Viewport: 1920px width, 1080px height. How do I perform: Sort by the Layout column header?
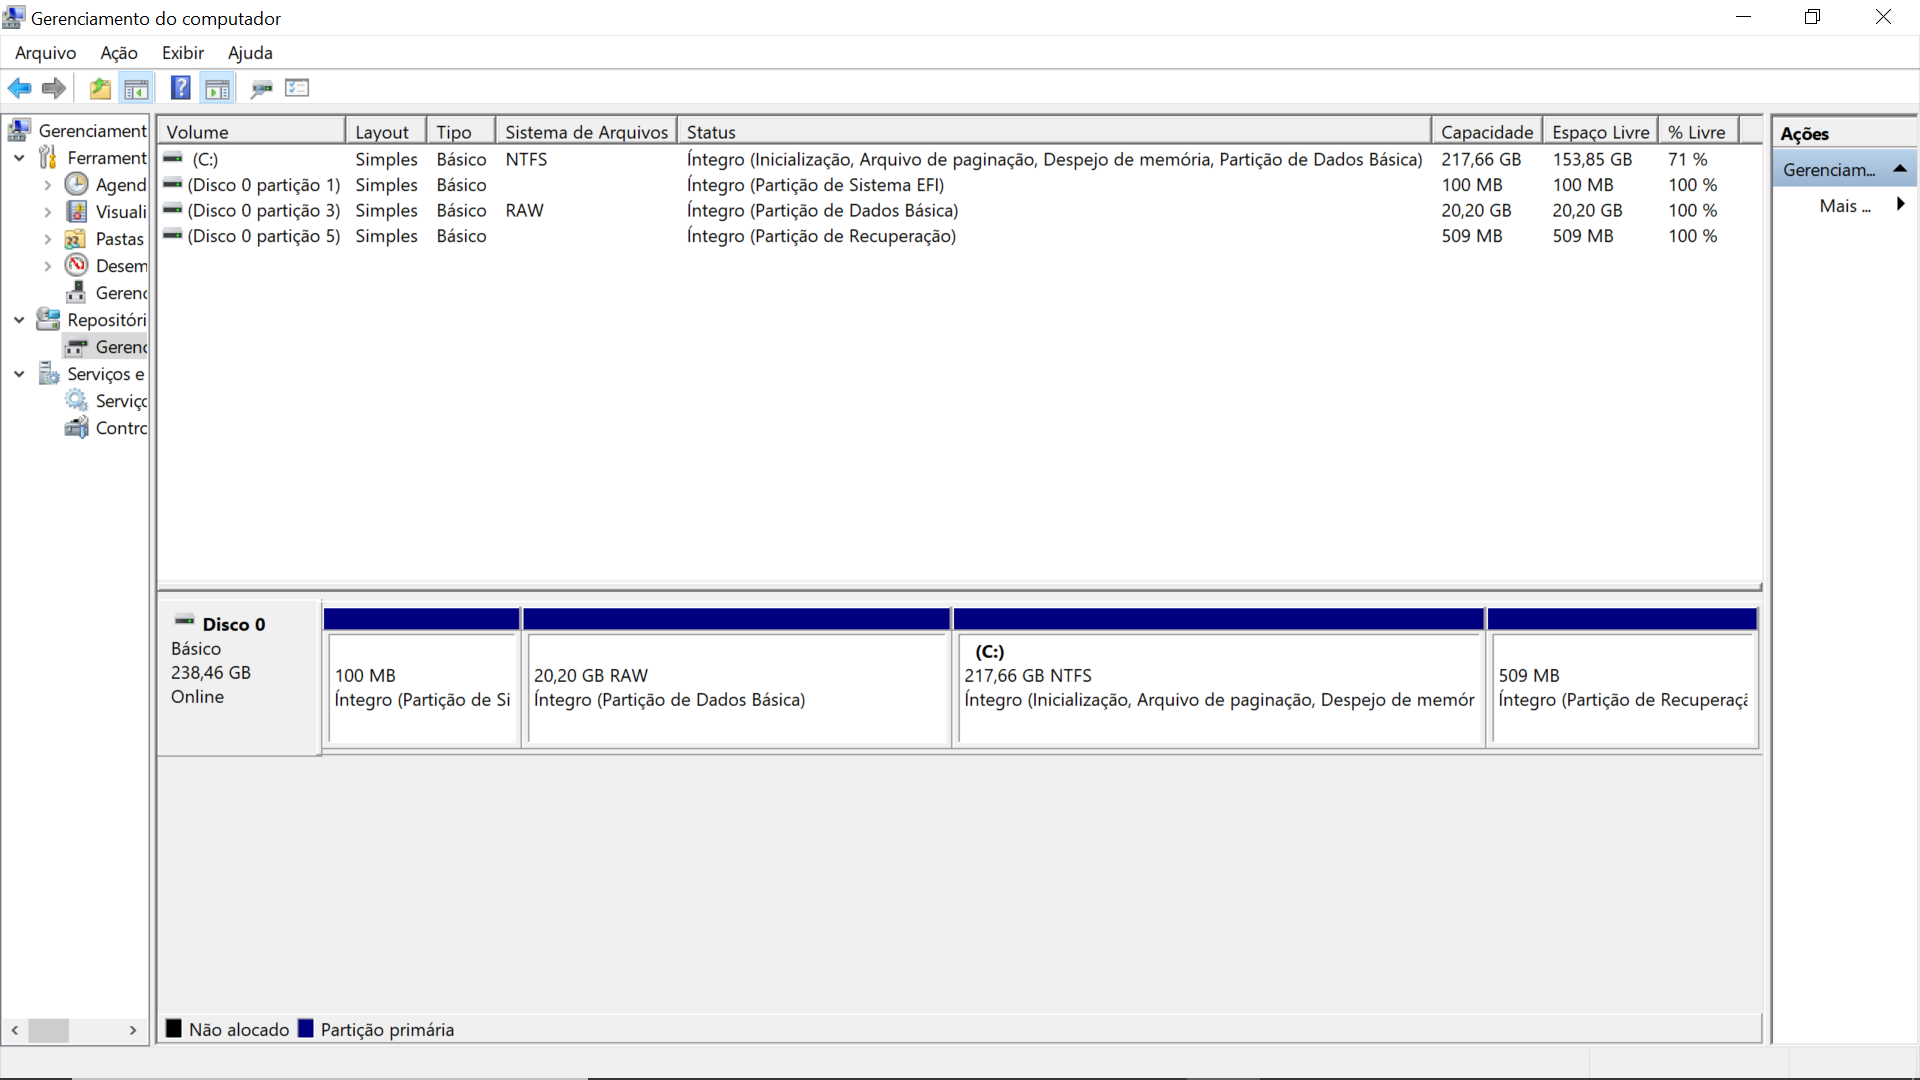386,132
